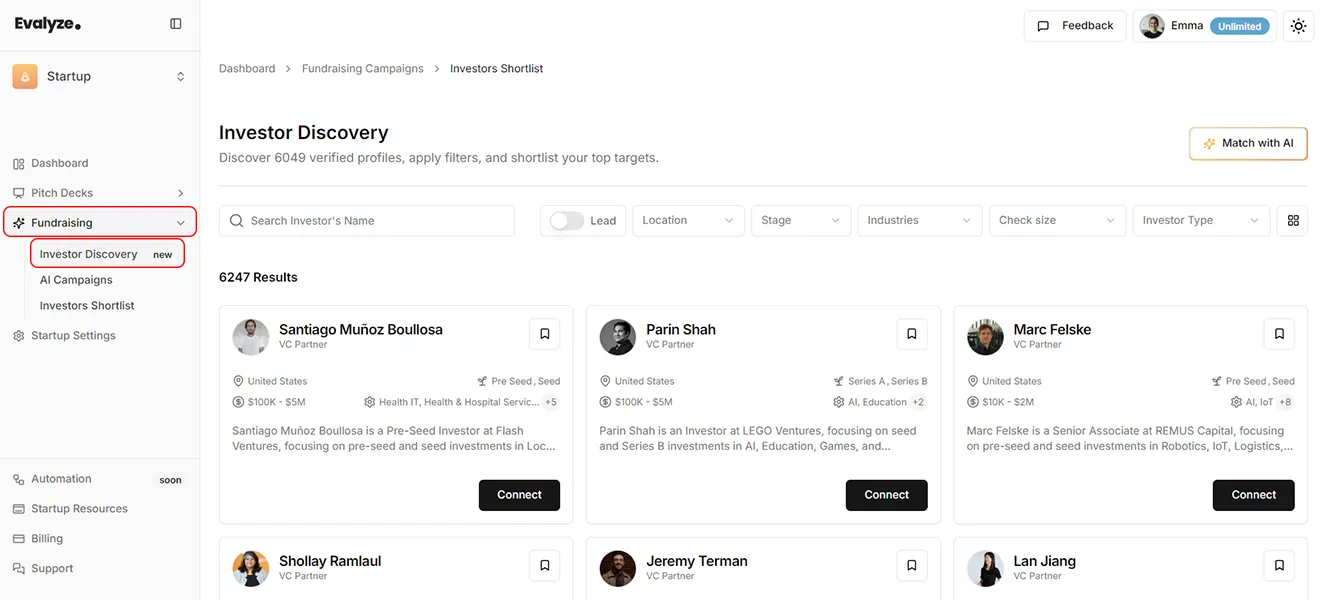The width and height of the screenshot is (1324, 600).
Task: Click the Search Investor's Name field
Action: pyautogui.click(x=367, y=220)
